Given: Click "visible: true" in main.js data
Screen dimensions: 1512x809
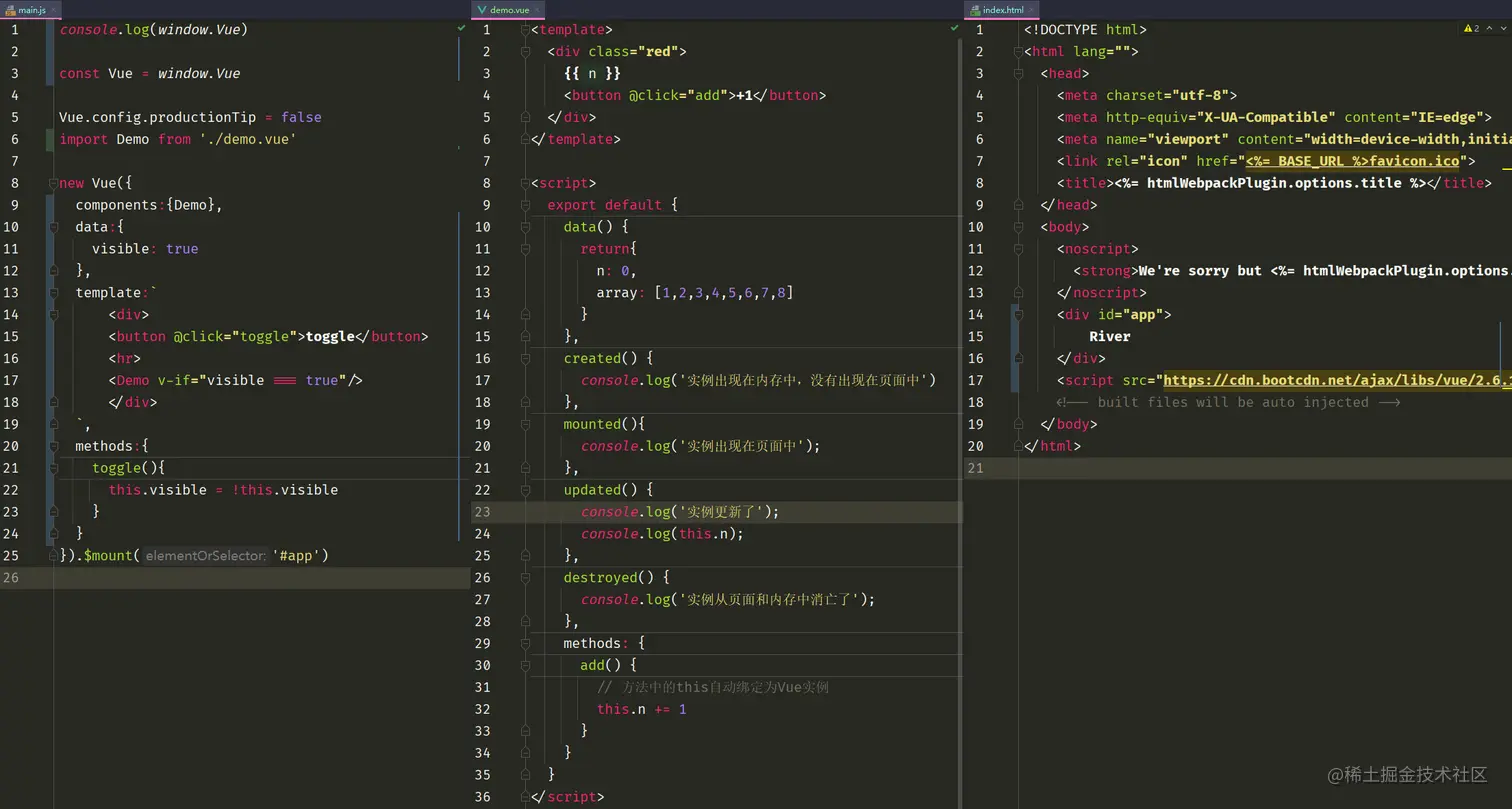Looking at the screenshot, I should tap(145, 249).
